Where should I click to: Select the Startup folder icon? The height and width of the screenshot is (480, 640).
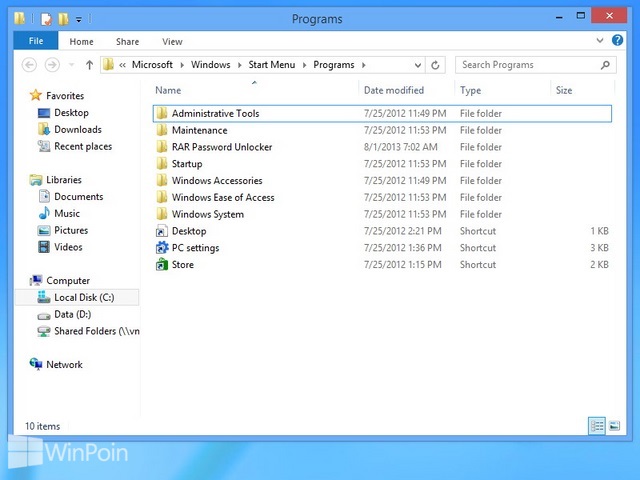pos(162,164)
